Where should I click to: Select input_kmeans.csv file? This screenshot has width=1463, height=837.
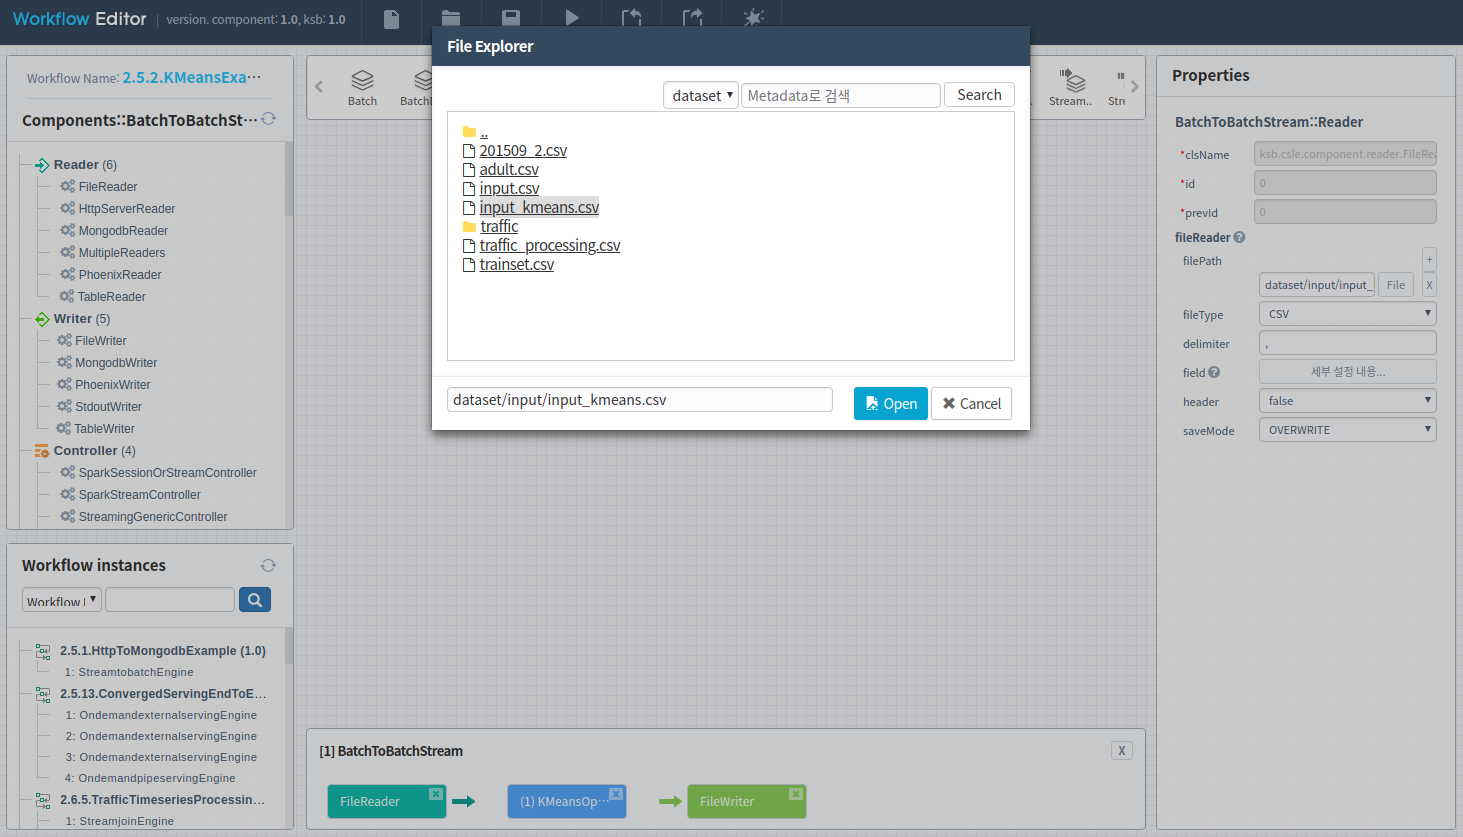(x=539, y=208)
